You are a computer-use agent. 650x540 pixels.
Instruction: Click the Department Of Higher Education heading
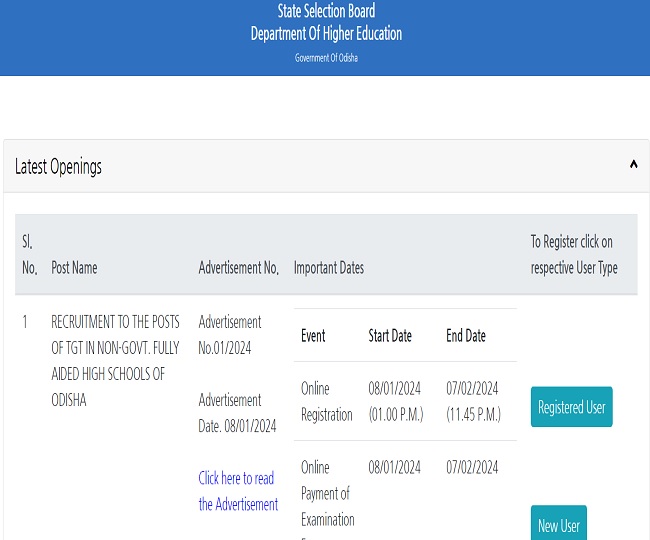326,34
